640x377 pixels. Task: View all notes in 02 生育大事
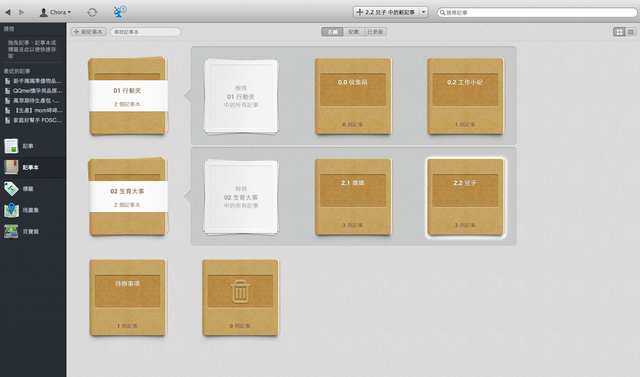(241, 197)
